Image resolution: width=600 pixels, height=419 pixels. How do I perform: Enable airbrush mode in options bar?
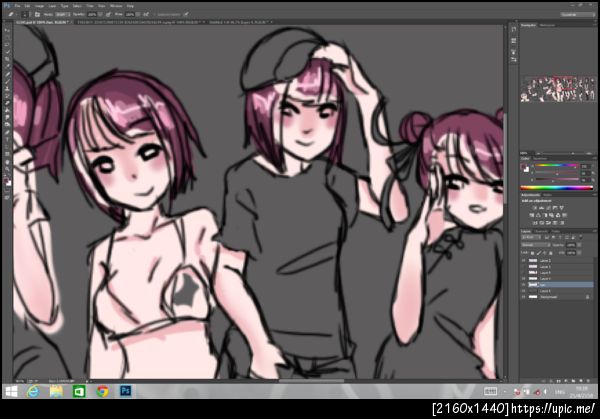[x=146, y=14]
